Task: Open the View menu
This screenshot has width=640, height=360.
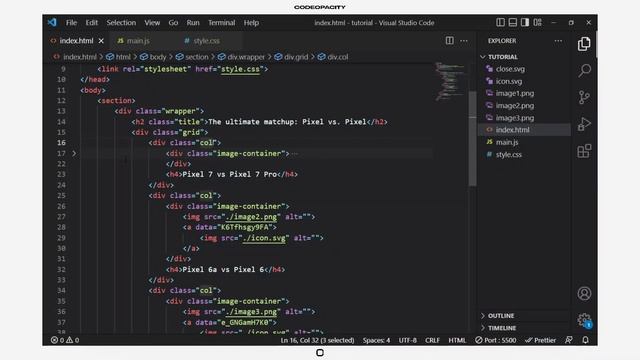Action: pyautogui.click(x=152, y=22)
